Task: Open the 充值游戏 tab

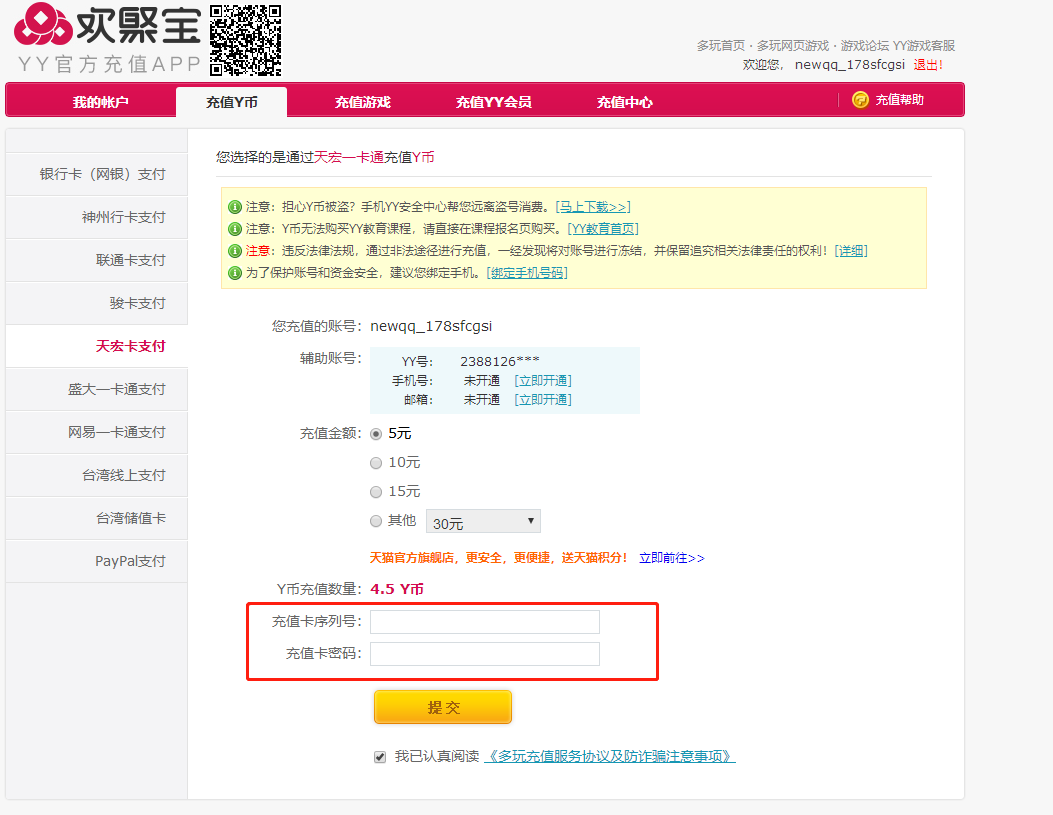Action: [x=363, y=102]
